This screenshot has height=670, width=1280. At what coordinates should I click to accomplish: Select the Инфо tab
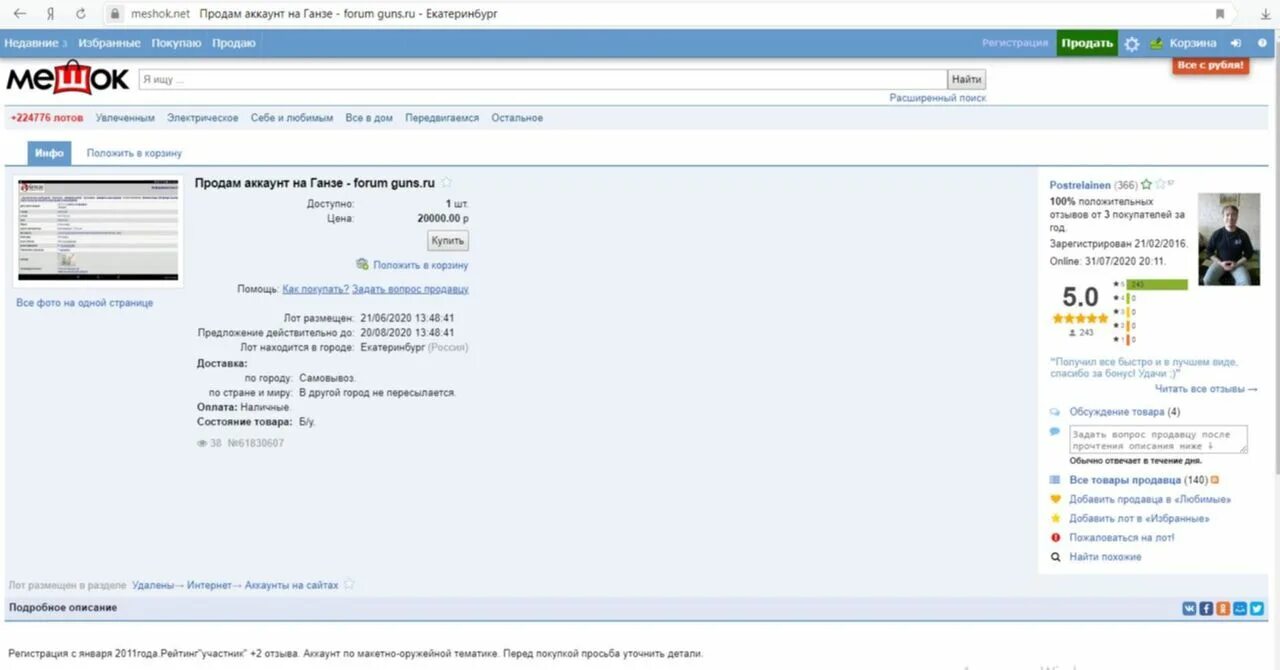point(49,153)
